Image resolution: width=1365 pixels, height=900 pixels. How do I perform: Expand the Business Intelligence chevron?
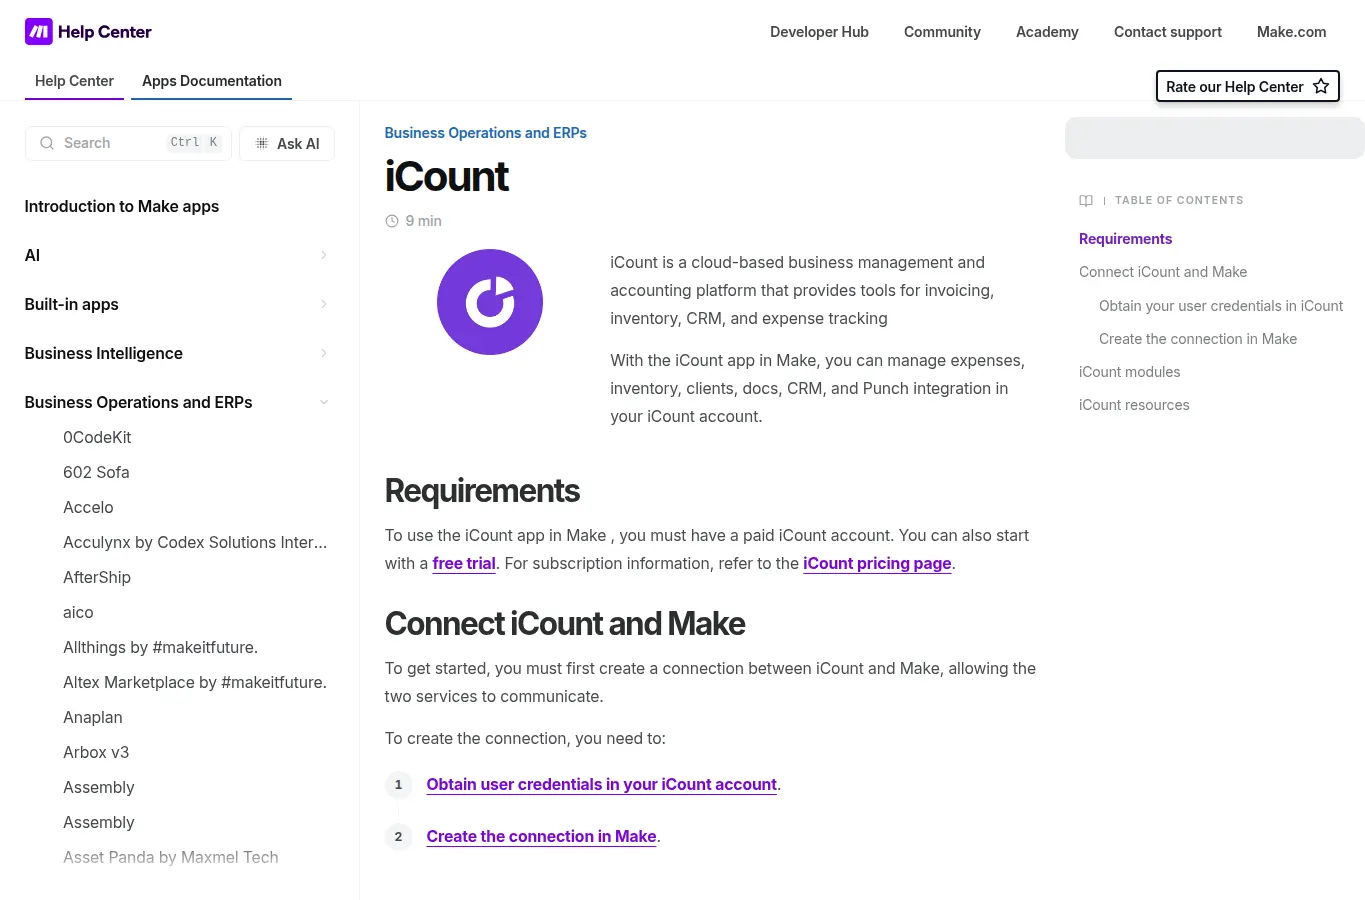(324, 353)
